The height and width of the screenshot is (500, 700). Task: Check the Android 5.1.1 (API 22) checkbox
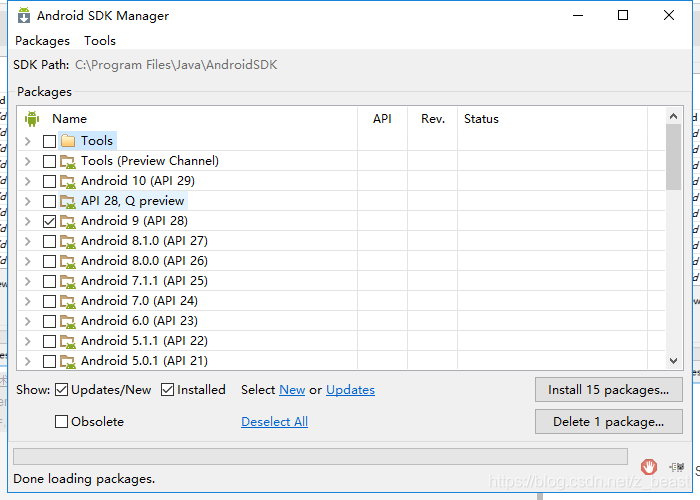click(x=49, y=342)
